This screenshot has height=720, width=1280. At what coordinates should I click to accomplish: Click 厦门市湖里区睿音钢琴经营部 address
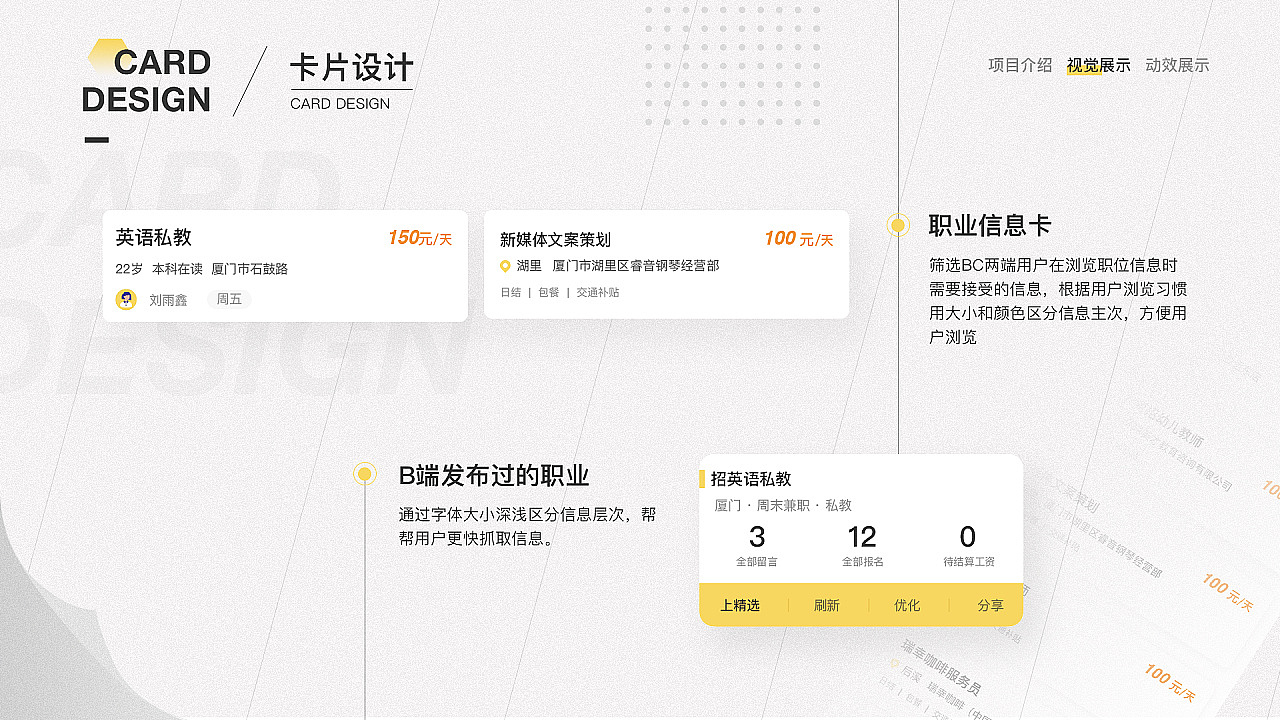coord(636,266)
